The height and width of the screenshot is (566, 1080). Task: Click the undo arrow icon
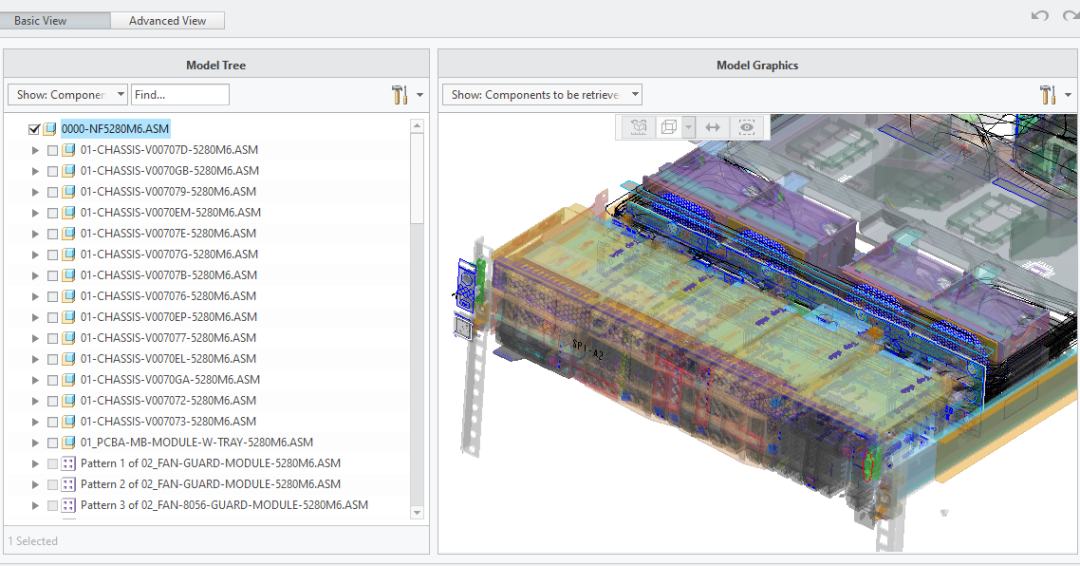coord(1040,17)
